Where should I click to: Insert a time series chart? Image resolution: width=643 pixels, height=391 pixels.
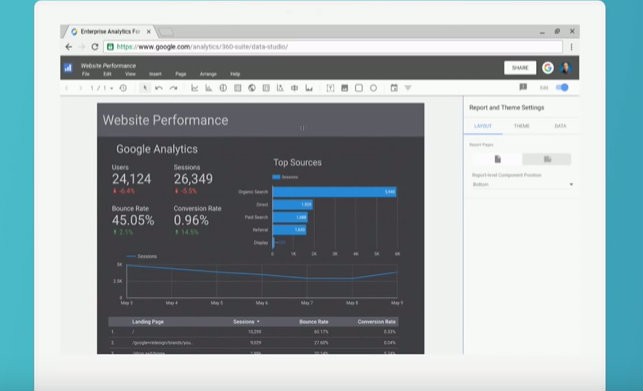pos(195,88)
